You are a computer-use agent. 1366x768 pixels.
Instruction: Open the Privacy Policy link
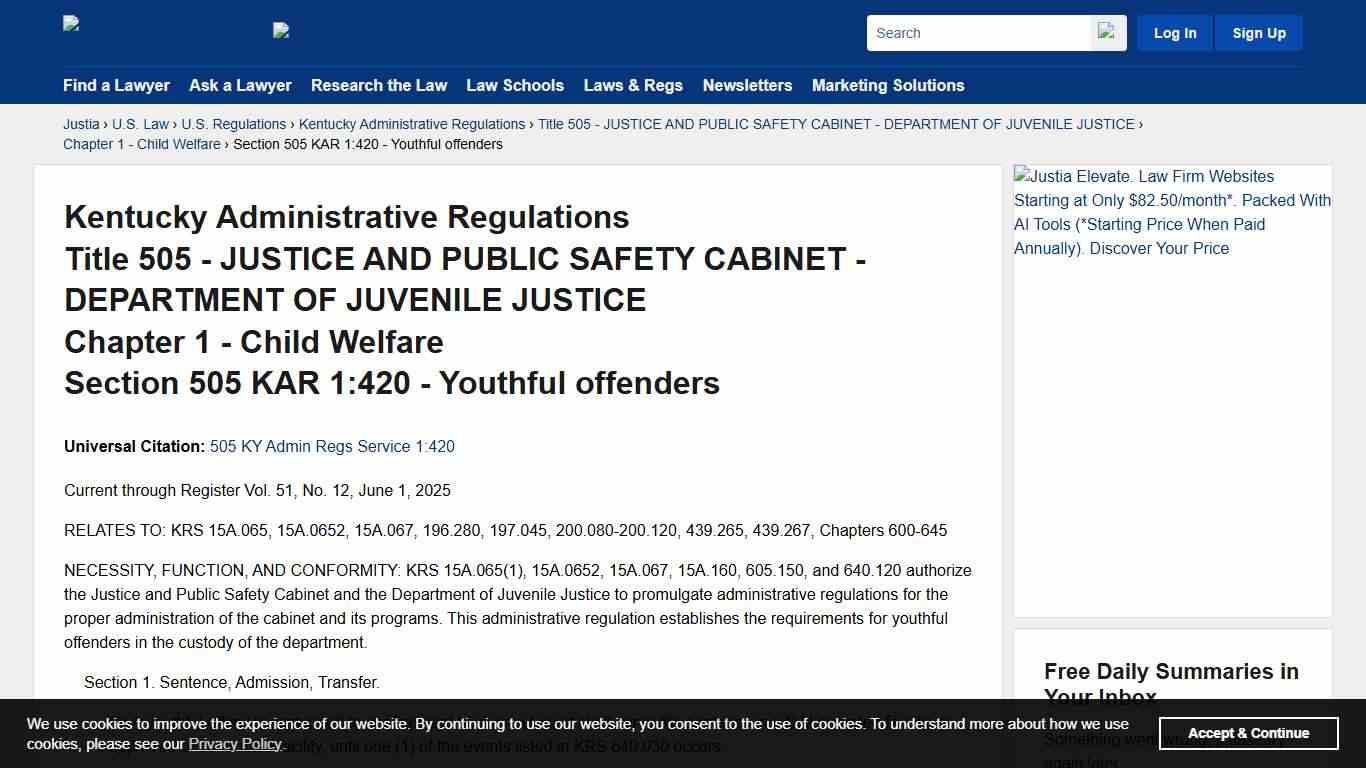[x=235, y=744]
